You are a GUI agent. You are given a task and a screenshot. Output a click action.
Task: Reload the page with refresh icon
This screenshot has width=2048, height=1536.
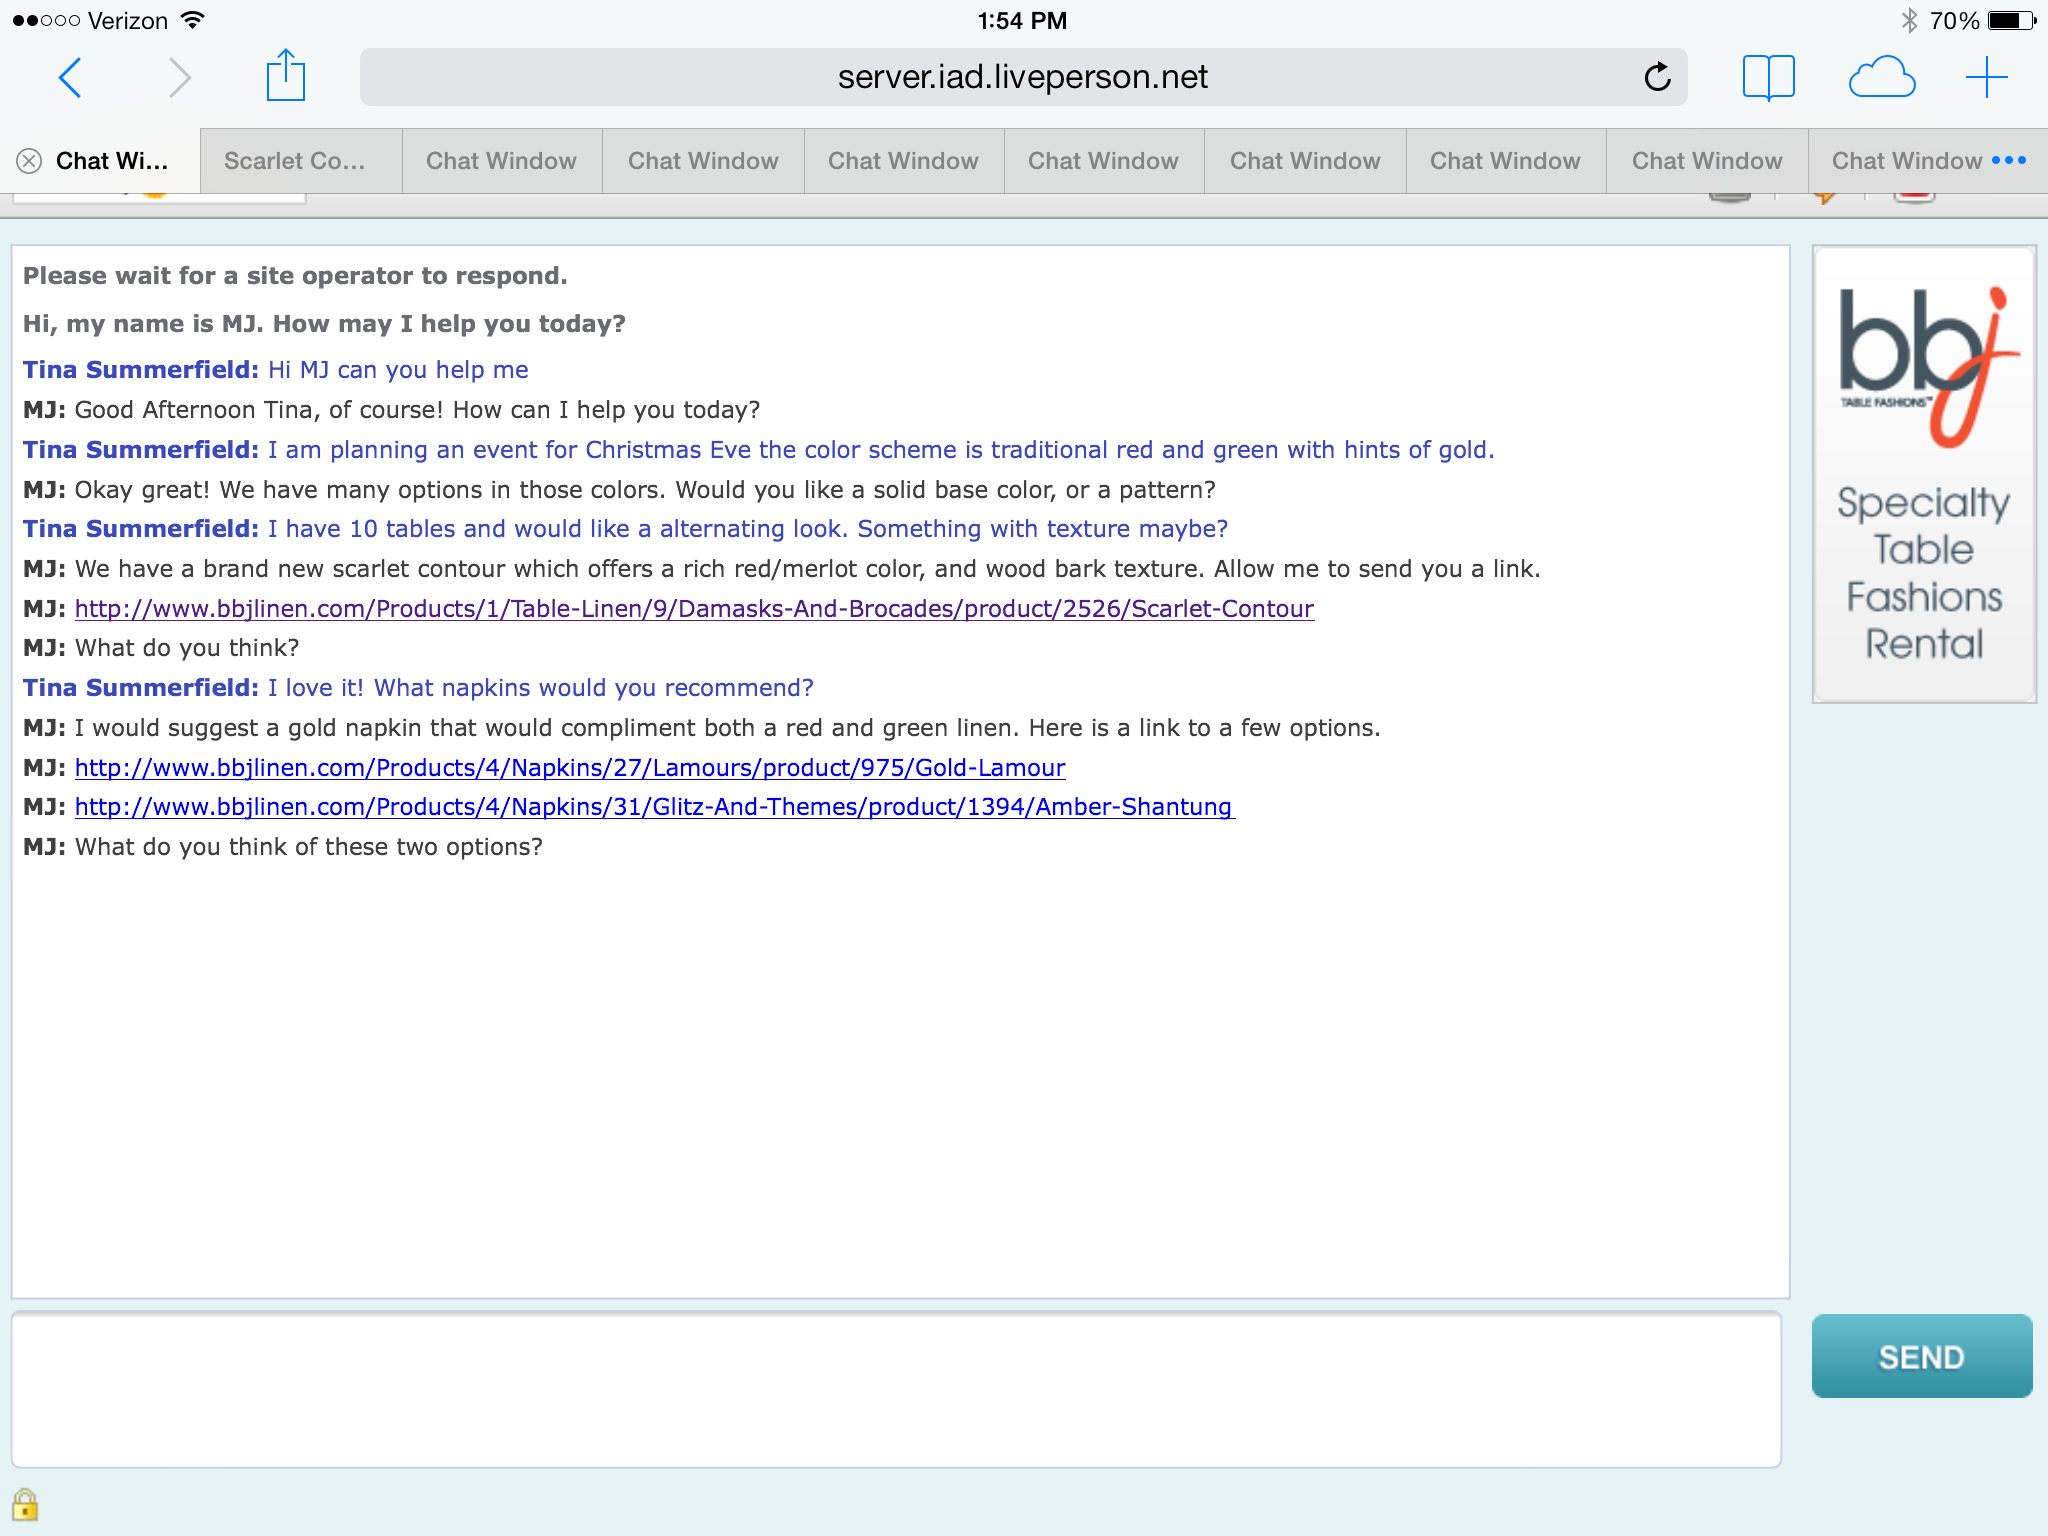[x=1657, y=76]
